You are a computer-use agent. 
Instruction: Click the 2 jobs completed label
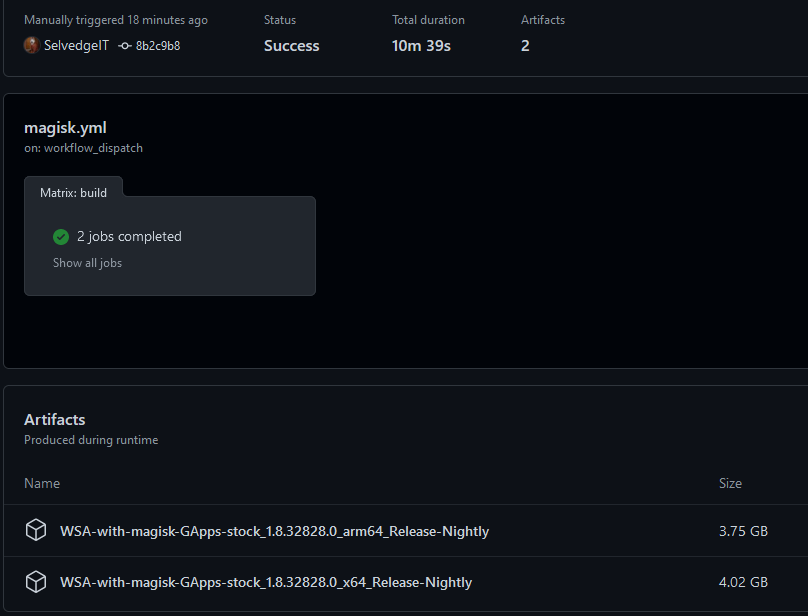click(129, 237)
